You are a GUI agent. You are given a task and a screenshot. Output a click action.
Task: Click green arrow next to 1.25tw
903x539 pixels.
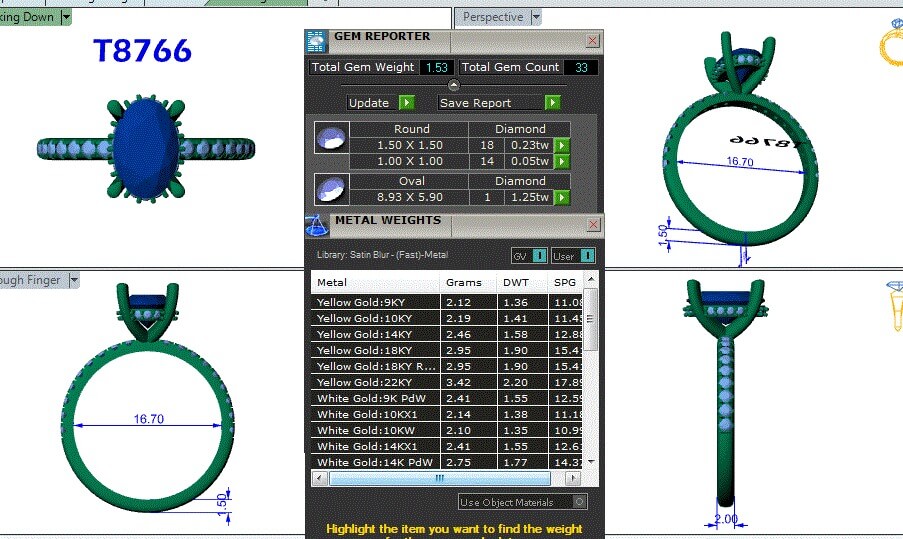point(561,197)
